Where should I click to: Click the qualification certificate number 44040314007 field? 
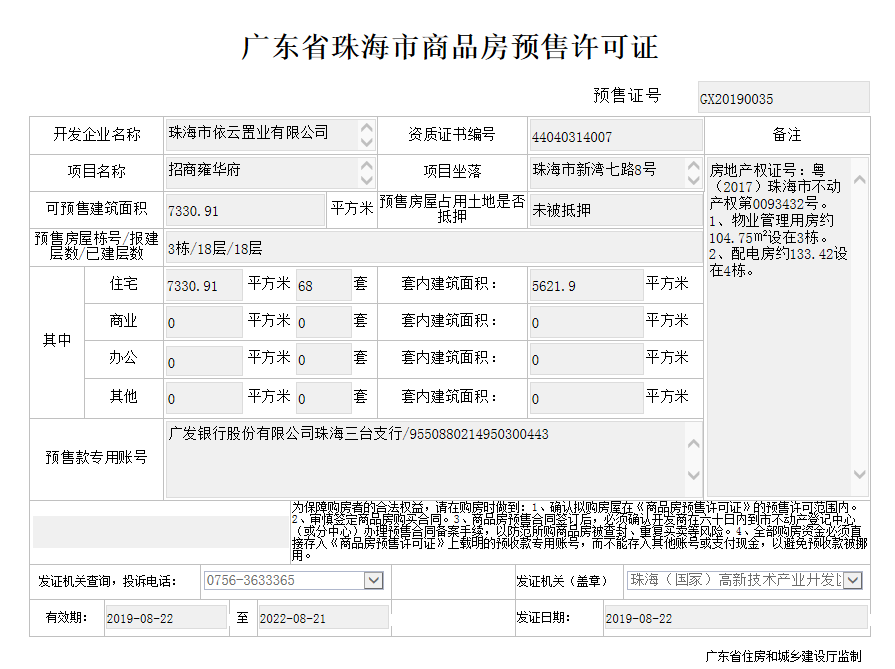point(614,136)
